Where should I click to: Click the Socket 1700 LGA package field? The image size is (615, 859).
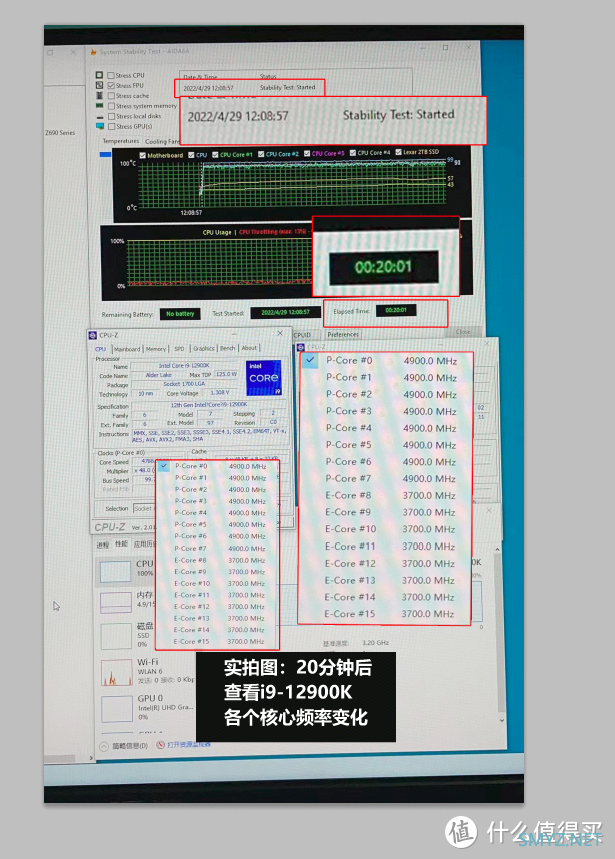184,384
